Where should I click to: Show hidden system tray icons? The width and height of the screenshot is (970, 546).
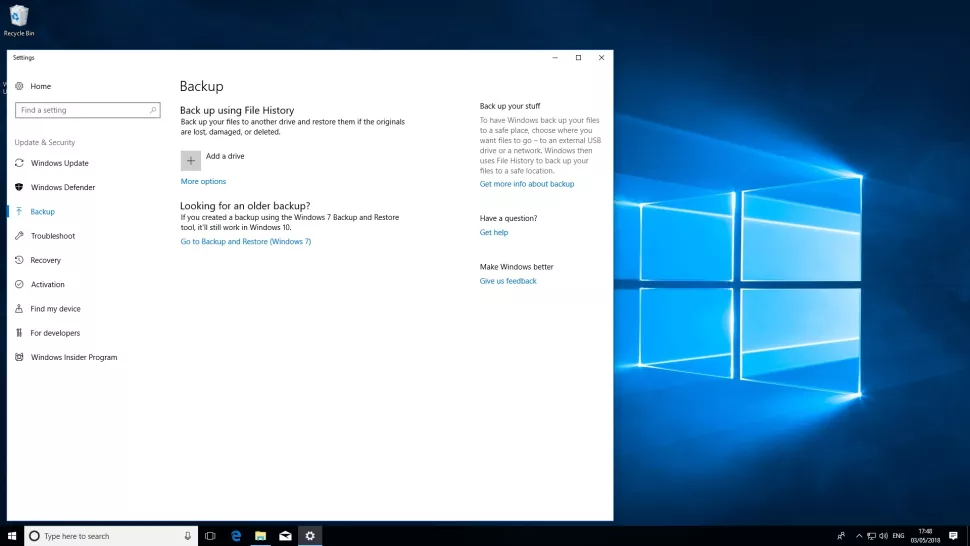pyautogui.click(x=859, y=536)
